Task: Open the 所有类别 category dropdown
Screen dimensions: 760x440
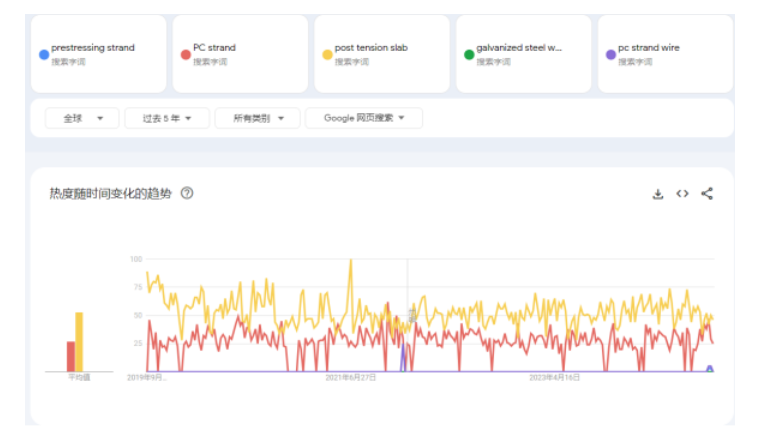Action: click(258, 118)
